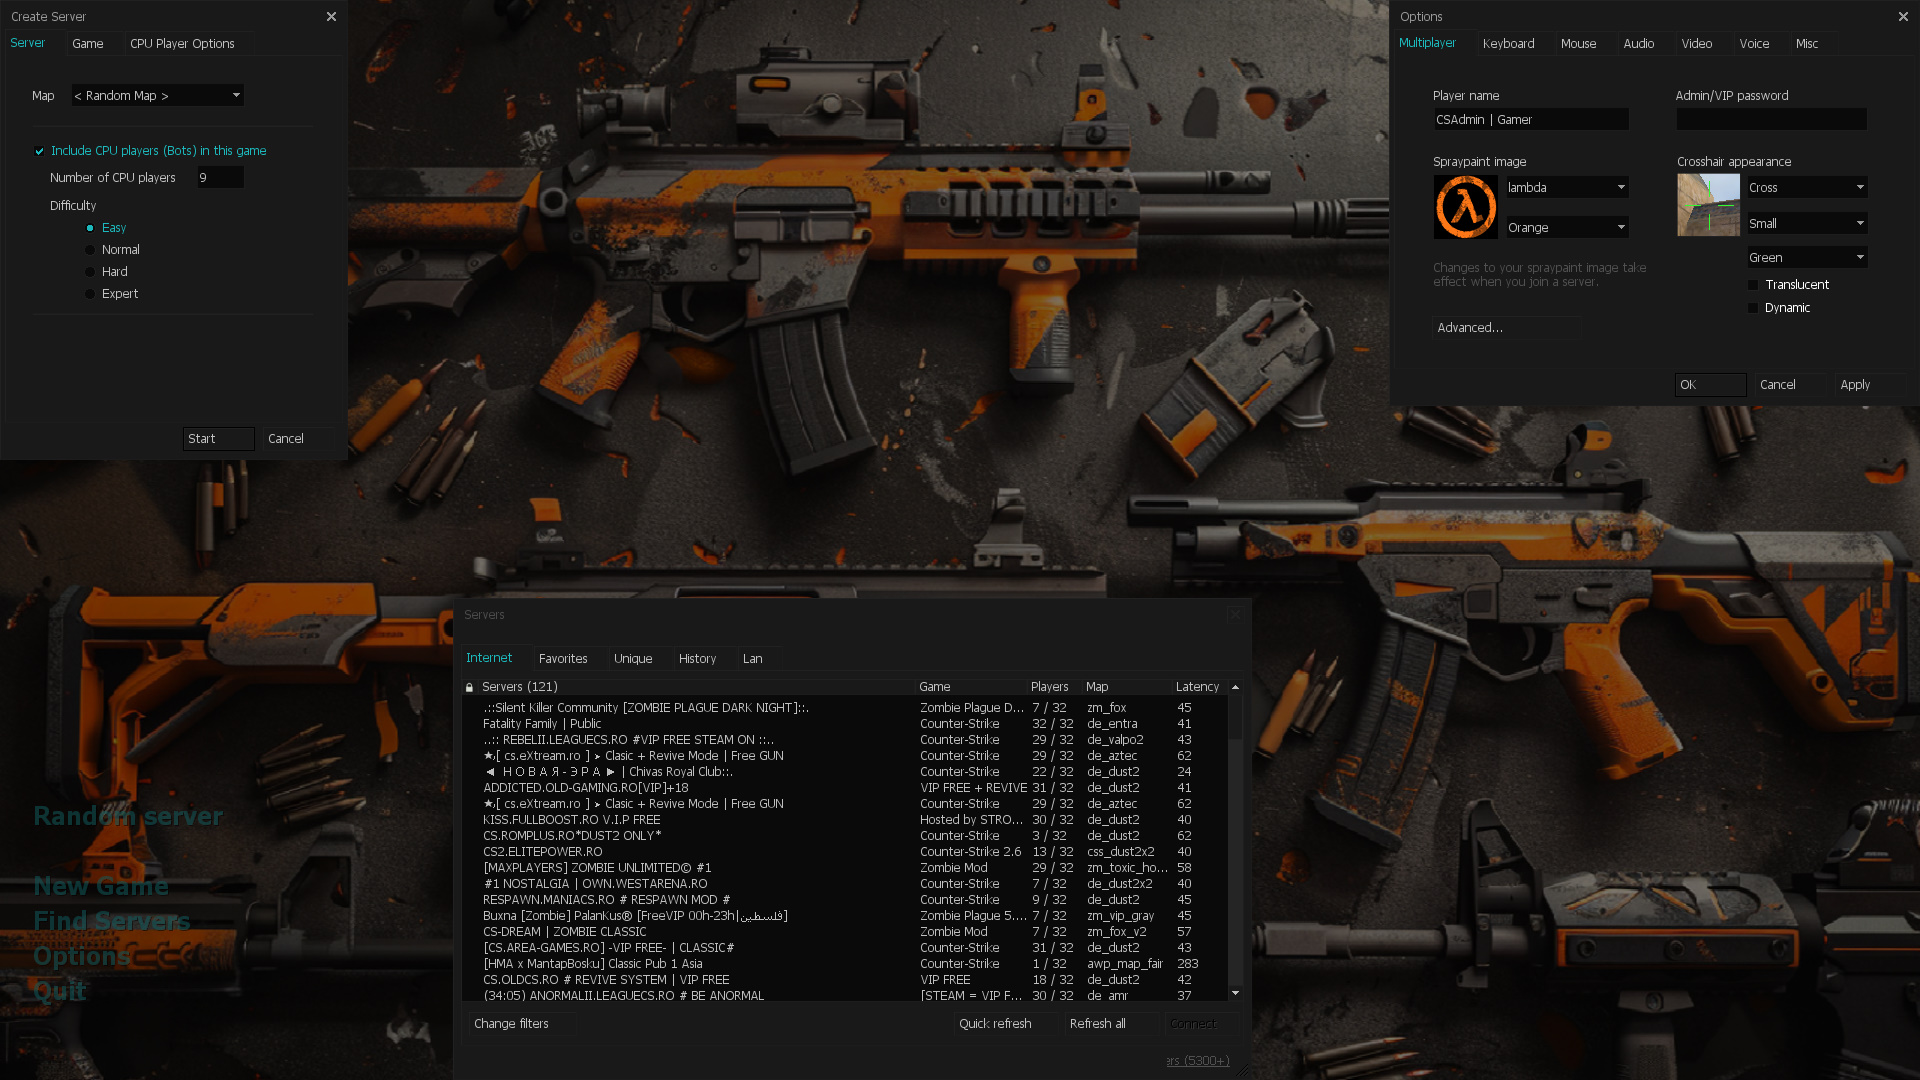Click Quit main menu item

coord(60,991)
